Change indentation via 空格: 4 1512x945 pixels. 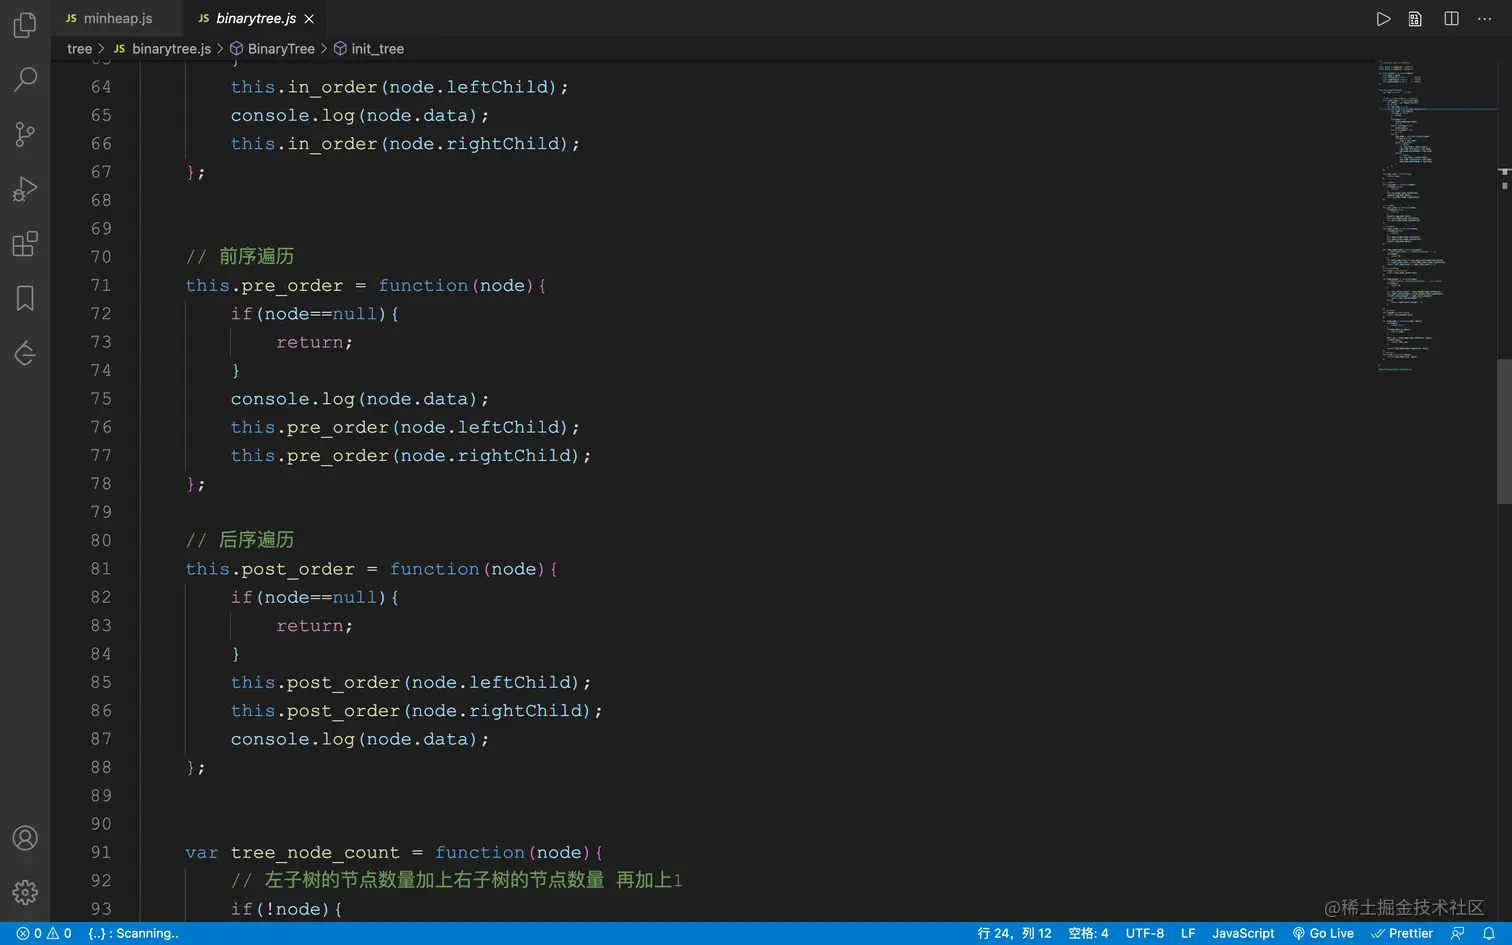click(x=1088, y=933)
